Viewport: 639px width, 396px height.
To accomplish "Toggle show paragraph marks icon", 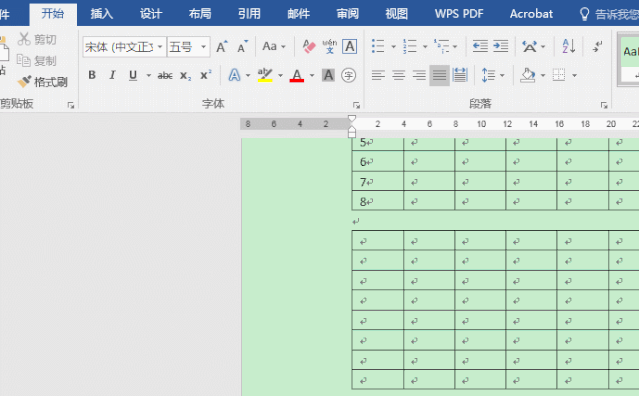I will 597,46.
